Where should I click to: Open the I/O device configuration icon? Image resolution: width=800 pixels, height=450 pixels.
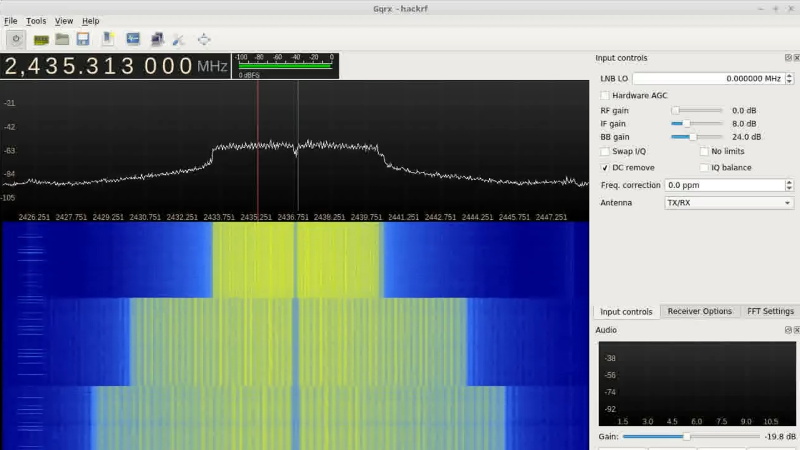tap(41, 40)
